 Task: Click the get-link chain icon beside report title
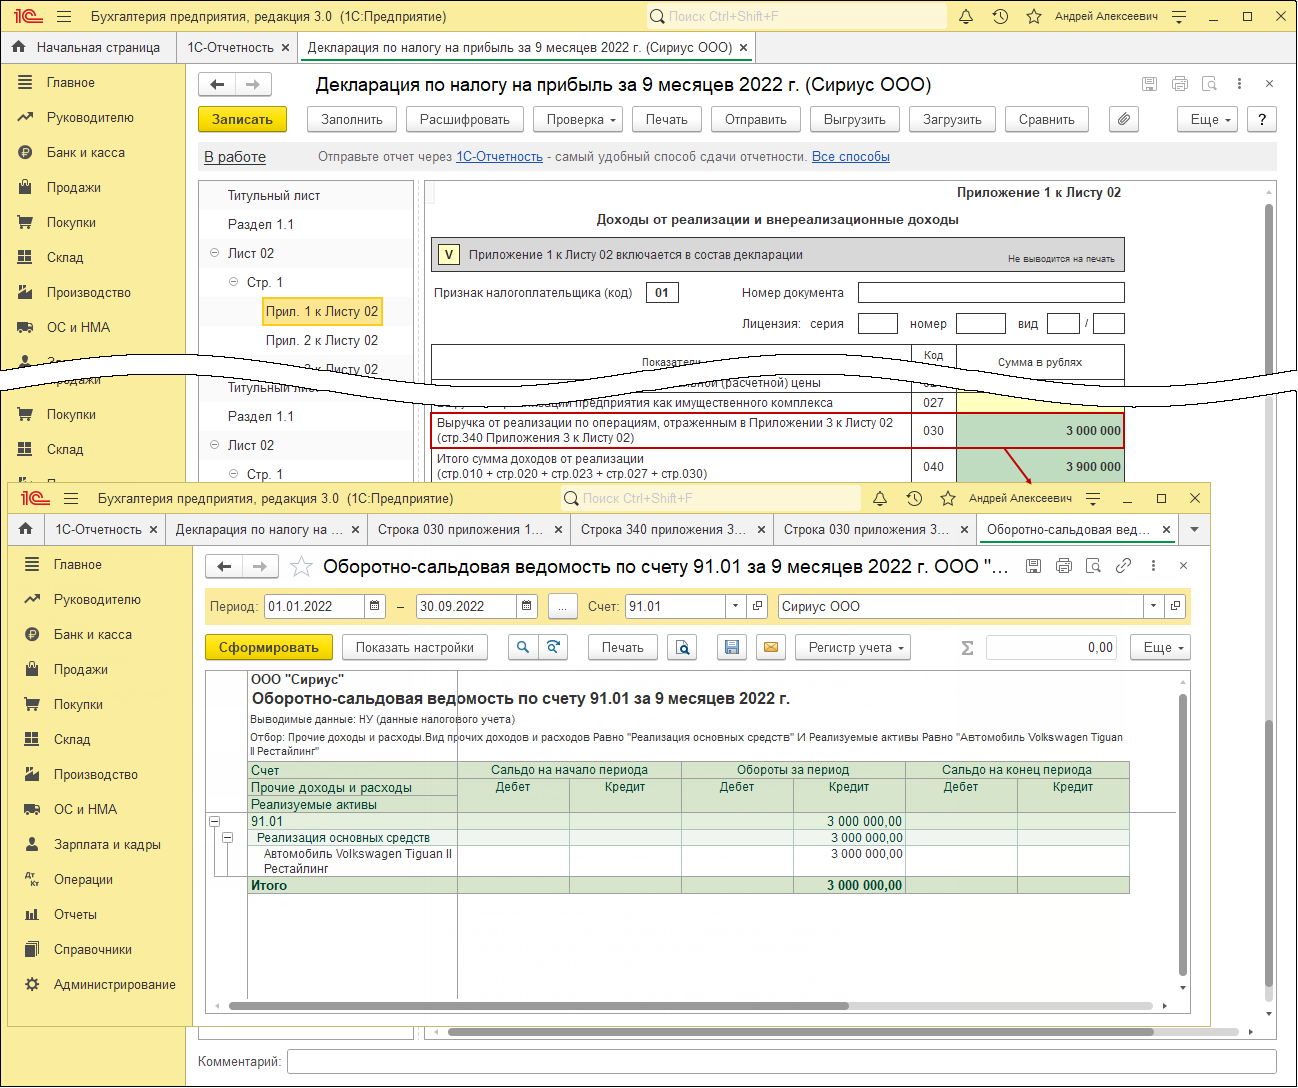pyautogui.click(x=1123, y=566)
